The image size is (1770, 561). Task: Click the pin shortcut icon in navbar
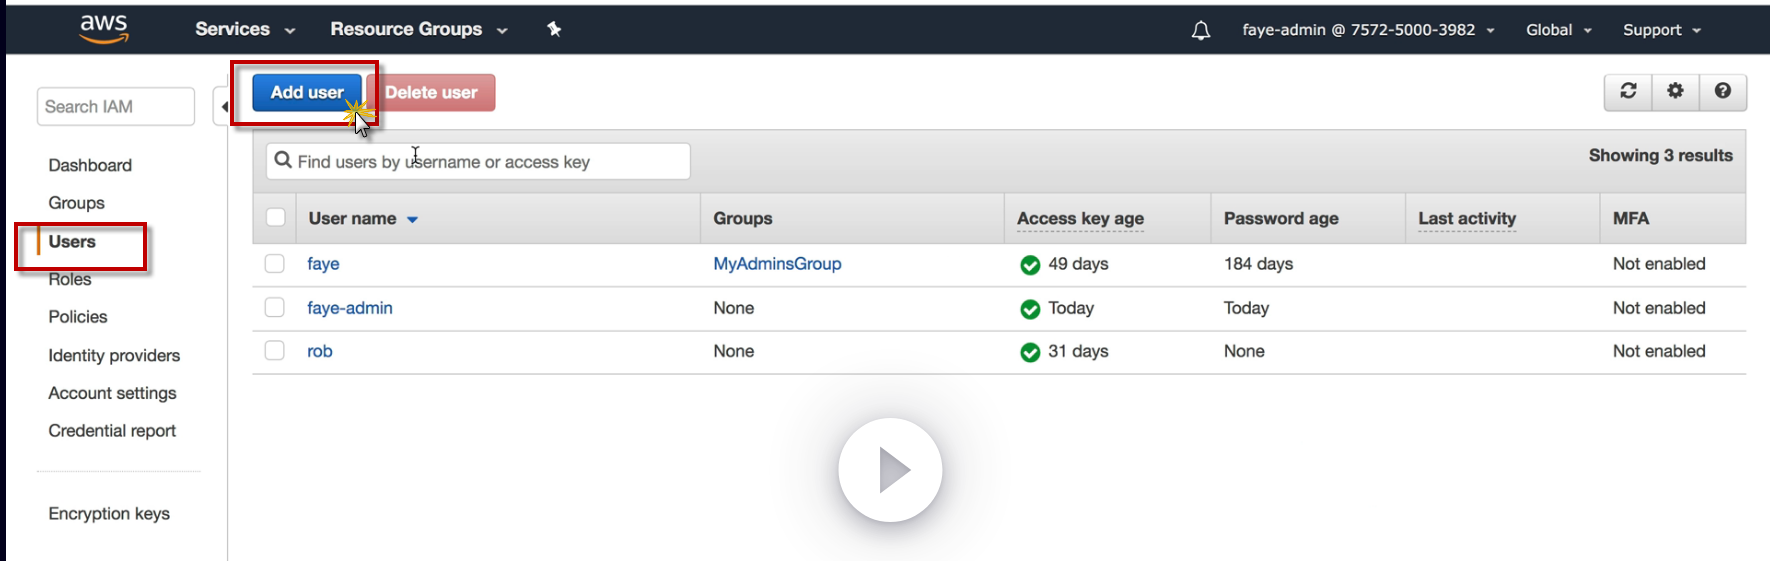(x=554, y=29)
